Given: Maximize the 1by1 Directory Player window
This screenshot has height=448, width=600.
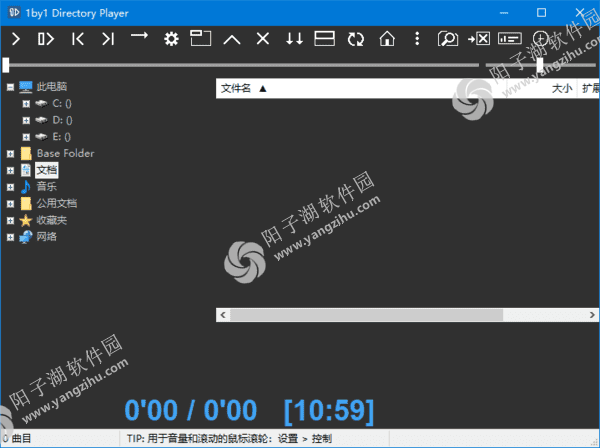Looking at the screenshot, I should pyautogui.click(x=541, y=13).
